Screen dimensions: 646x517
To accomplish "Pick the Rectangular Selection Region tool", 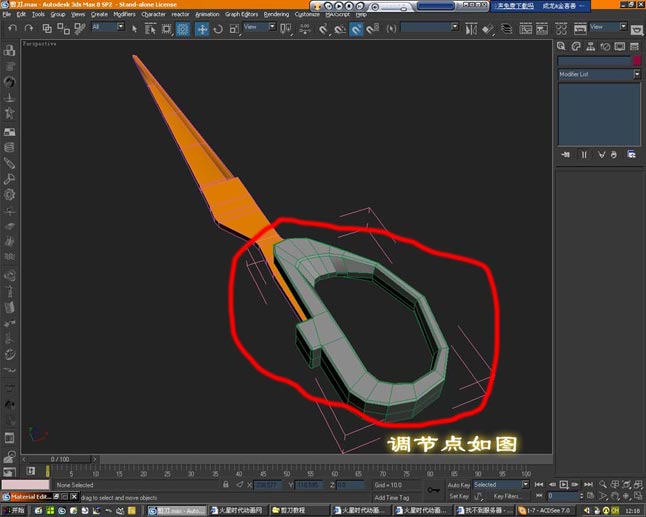I will (x=166, y=28).
